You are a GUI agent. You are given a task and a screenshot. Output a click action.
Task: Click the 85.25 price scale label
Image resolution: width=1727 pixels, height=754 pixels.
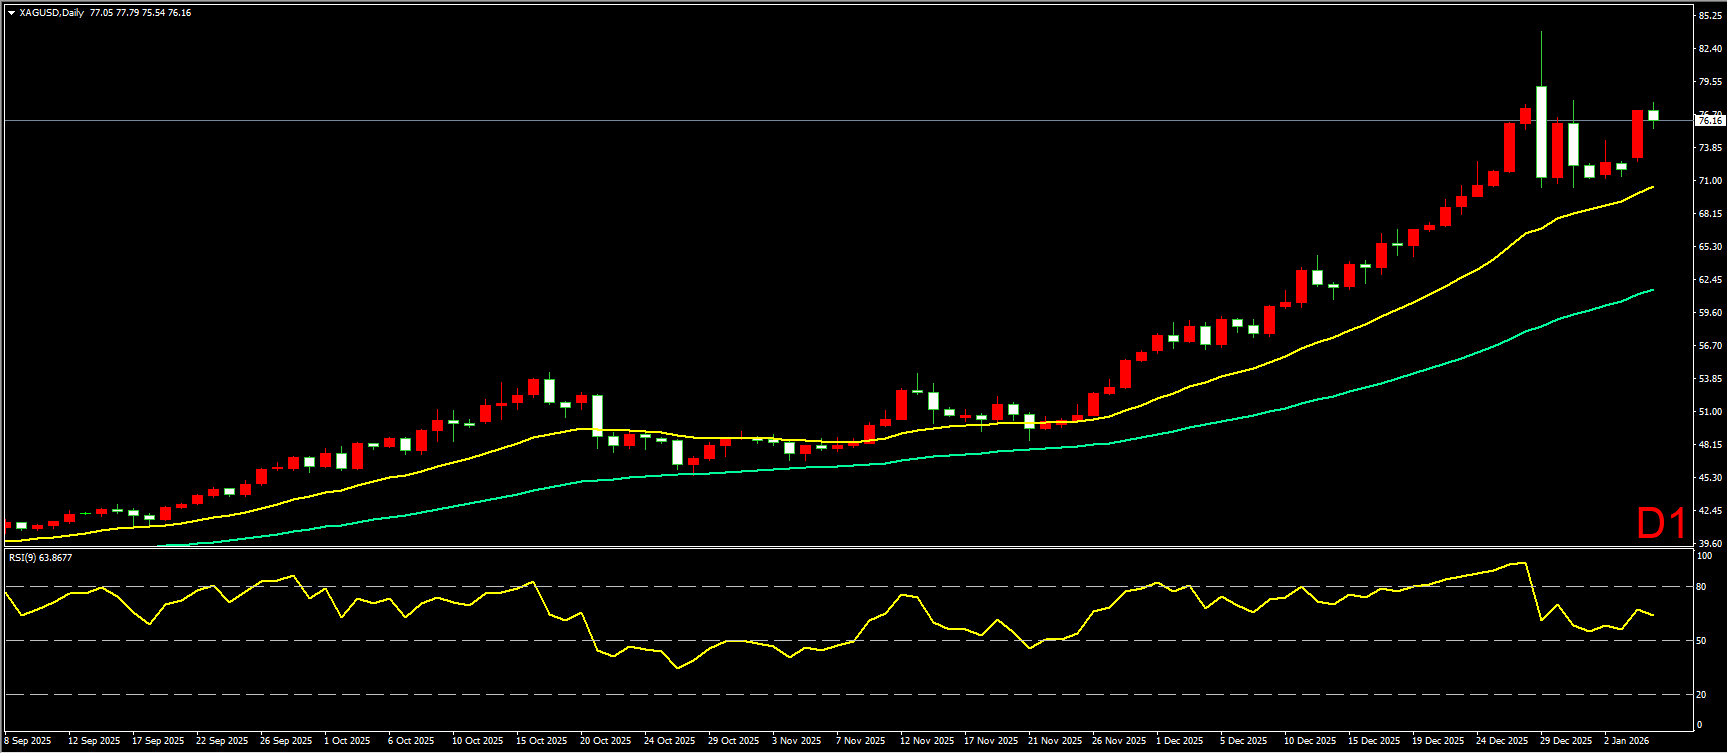(1709, 16)
